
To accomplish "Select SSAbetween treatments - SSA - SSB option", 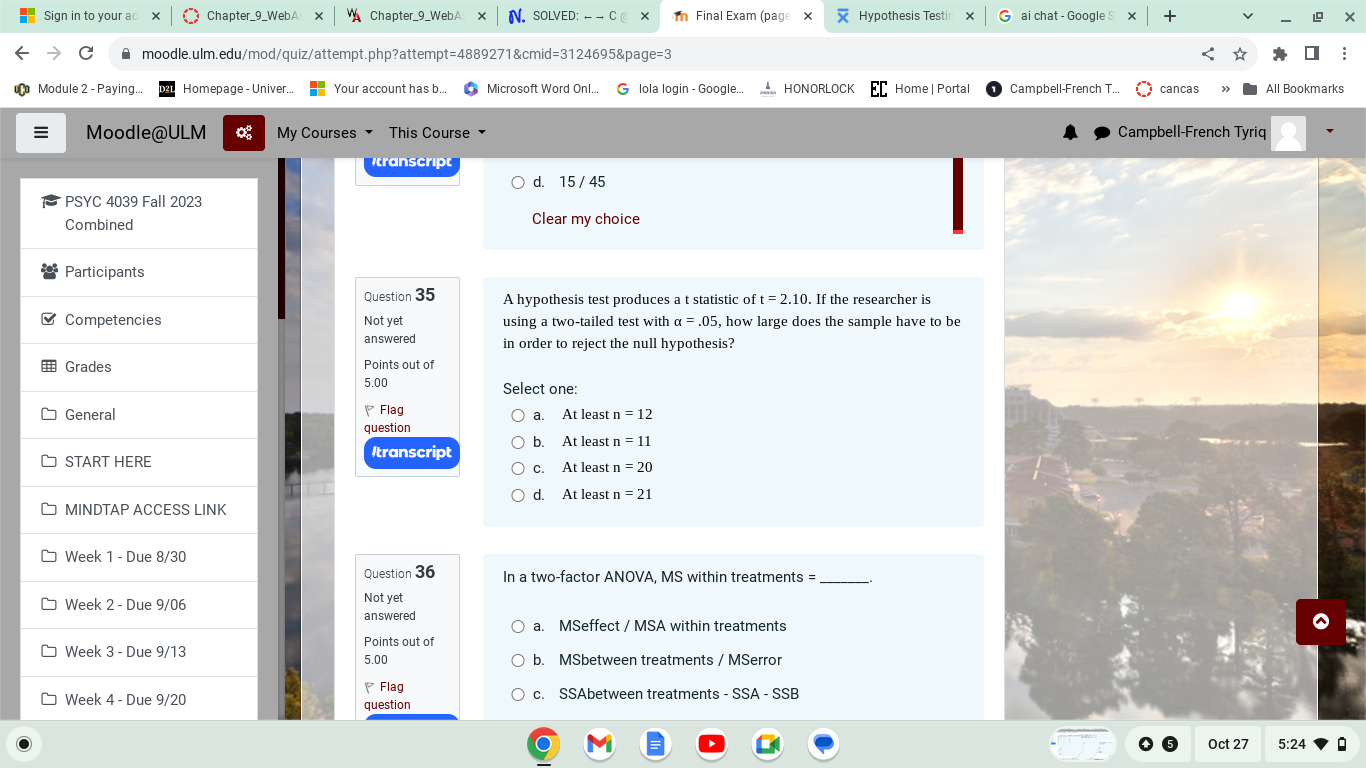I will [518, 694].
